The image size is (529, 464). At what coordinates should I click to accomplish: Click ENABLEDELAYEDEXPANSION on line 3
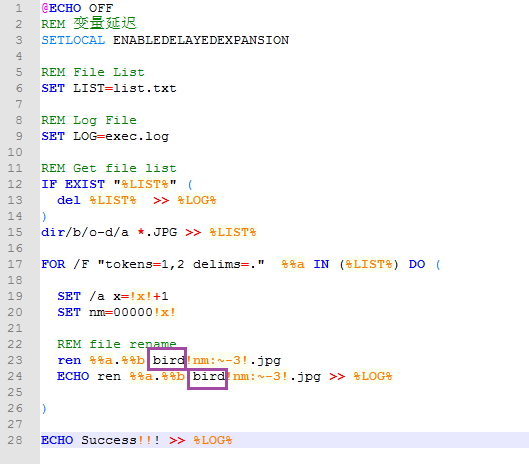pyautogui.click(x=201, y=40)
